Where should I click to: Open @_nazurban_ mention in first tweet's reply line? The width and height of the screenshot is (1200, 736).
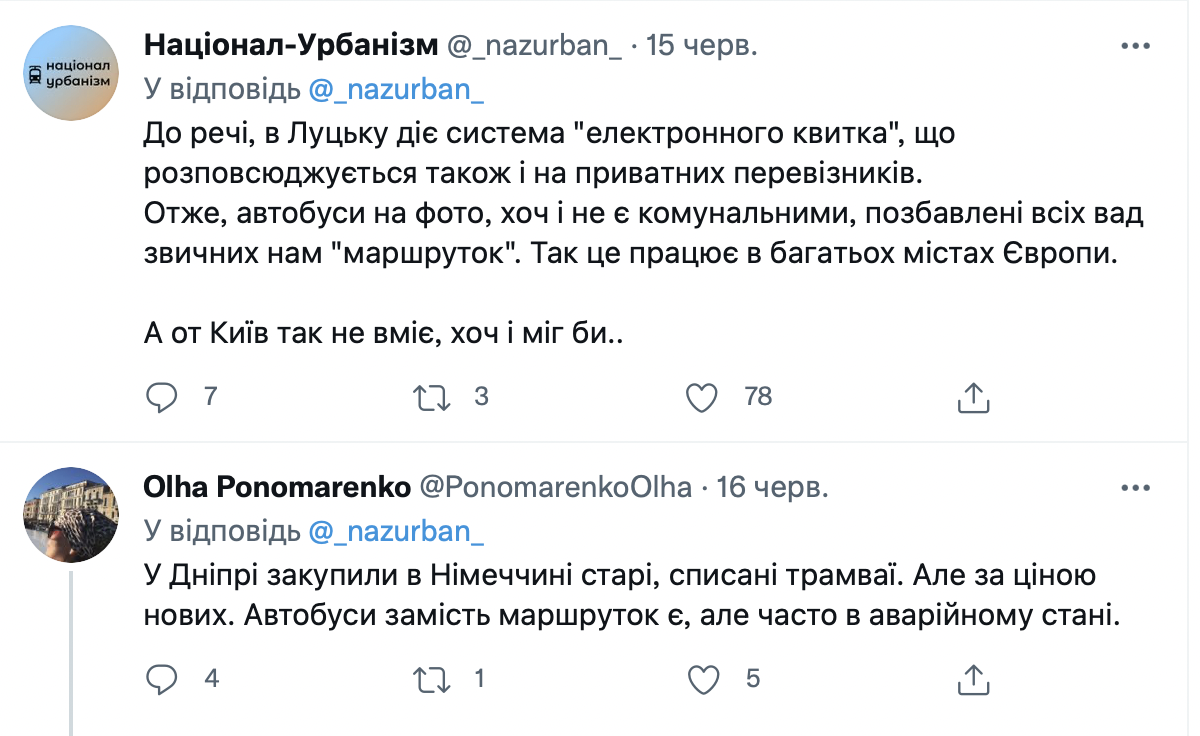(397, 89)
